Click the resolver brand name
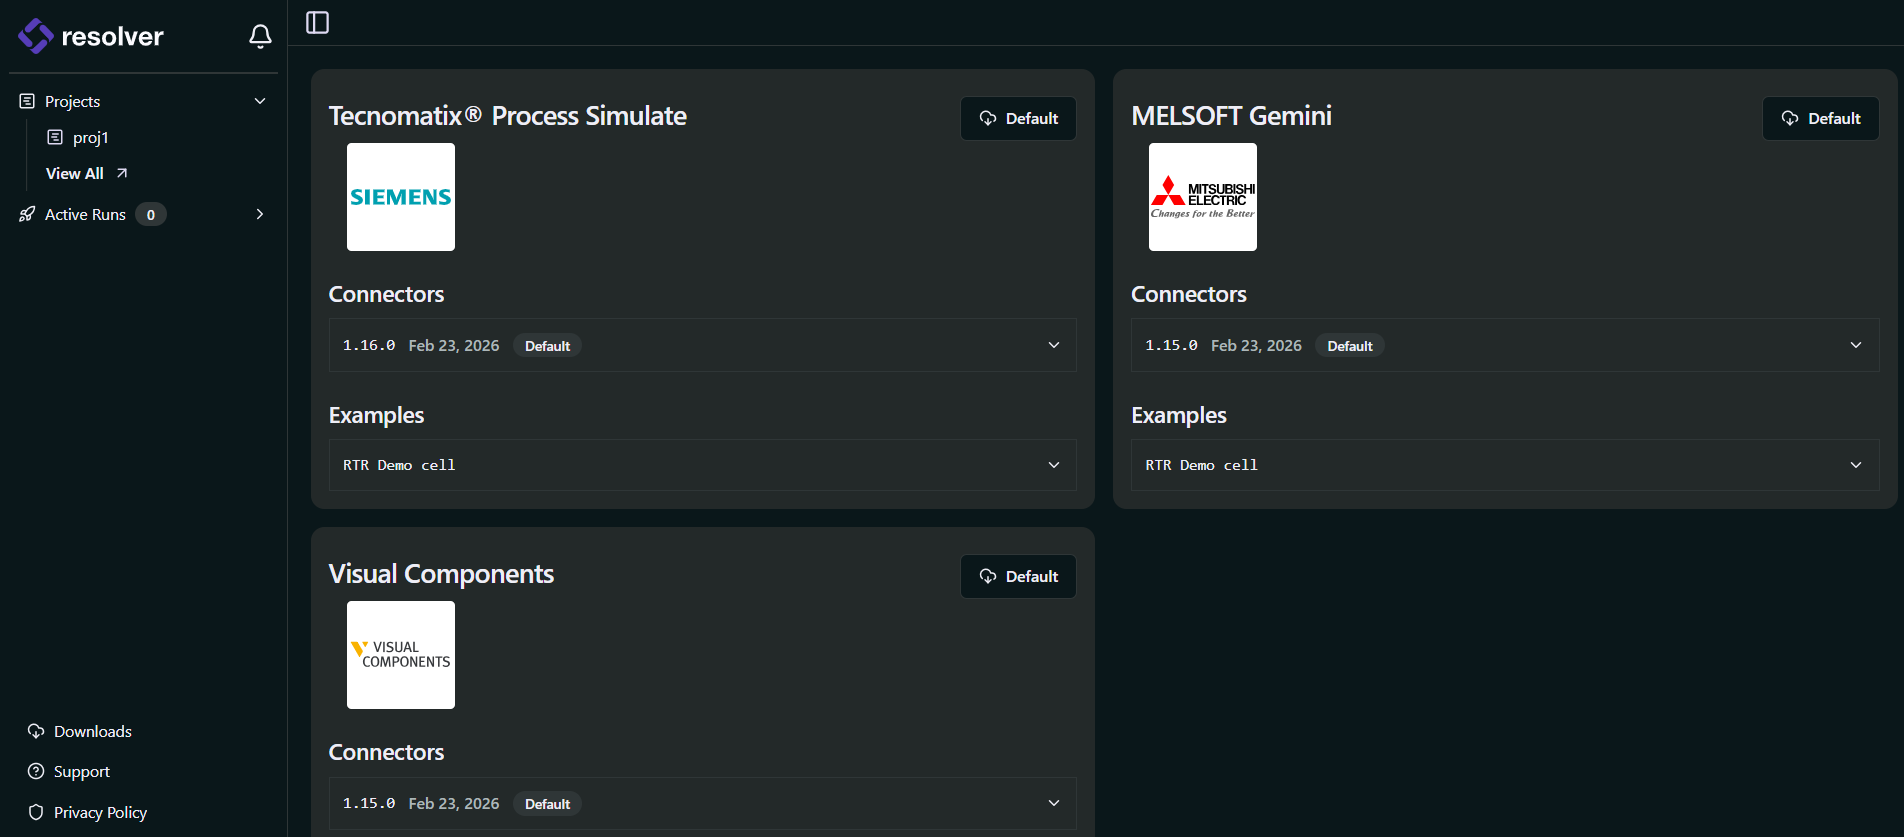Image resolution: width=1904 pixels, height=837 pixels. click(112, 37)
